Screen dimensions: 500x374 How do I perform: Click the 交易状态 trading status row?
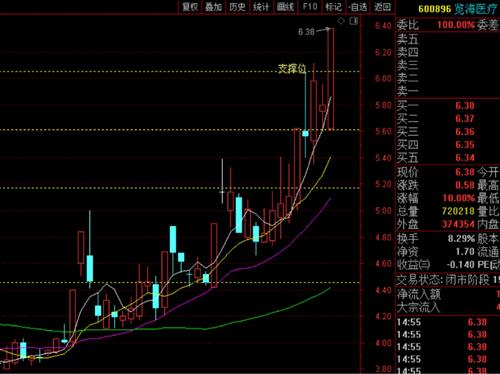tap(448, 280)
